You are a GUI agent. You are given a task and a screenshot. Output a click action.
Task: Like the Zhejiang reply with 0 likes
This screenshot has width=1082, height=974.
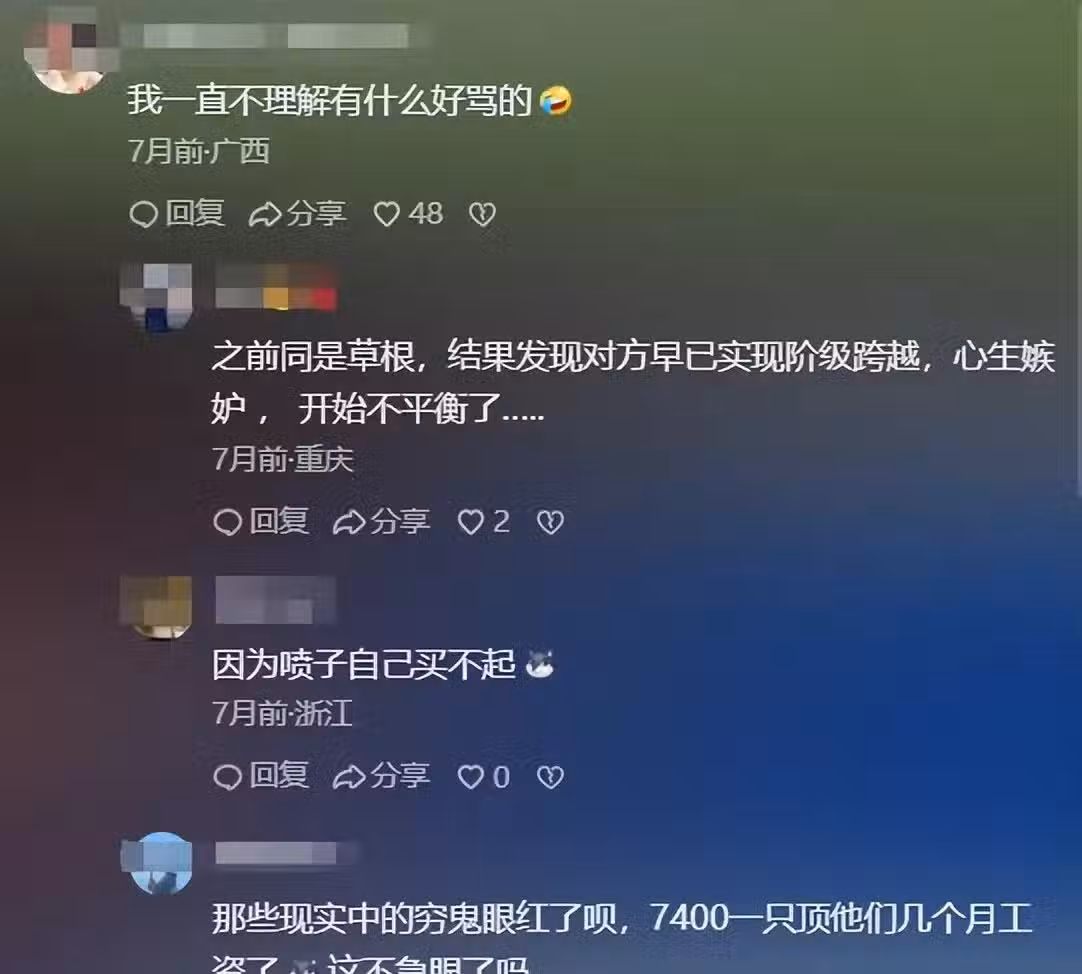tap(471, 777)
